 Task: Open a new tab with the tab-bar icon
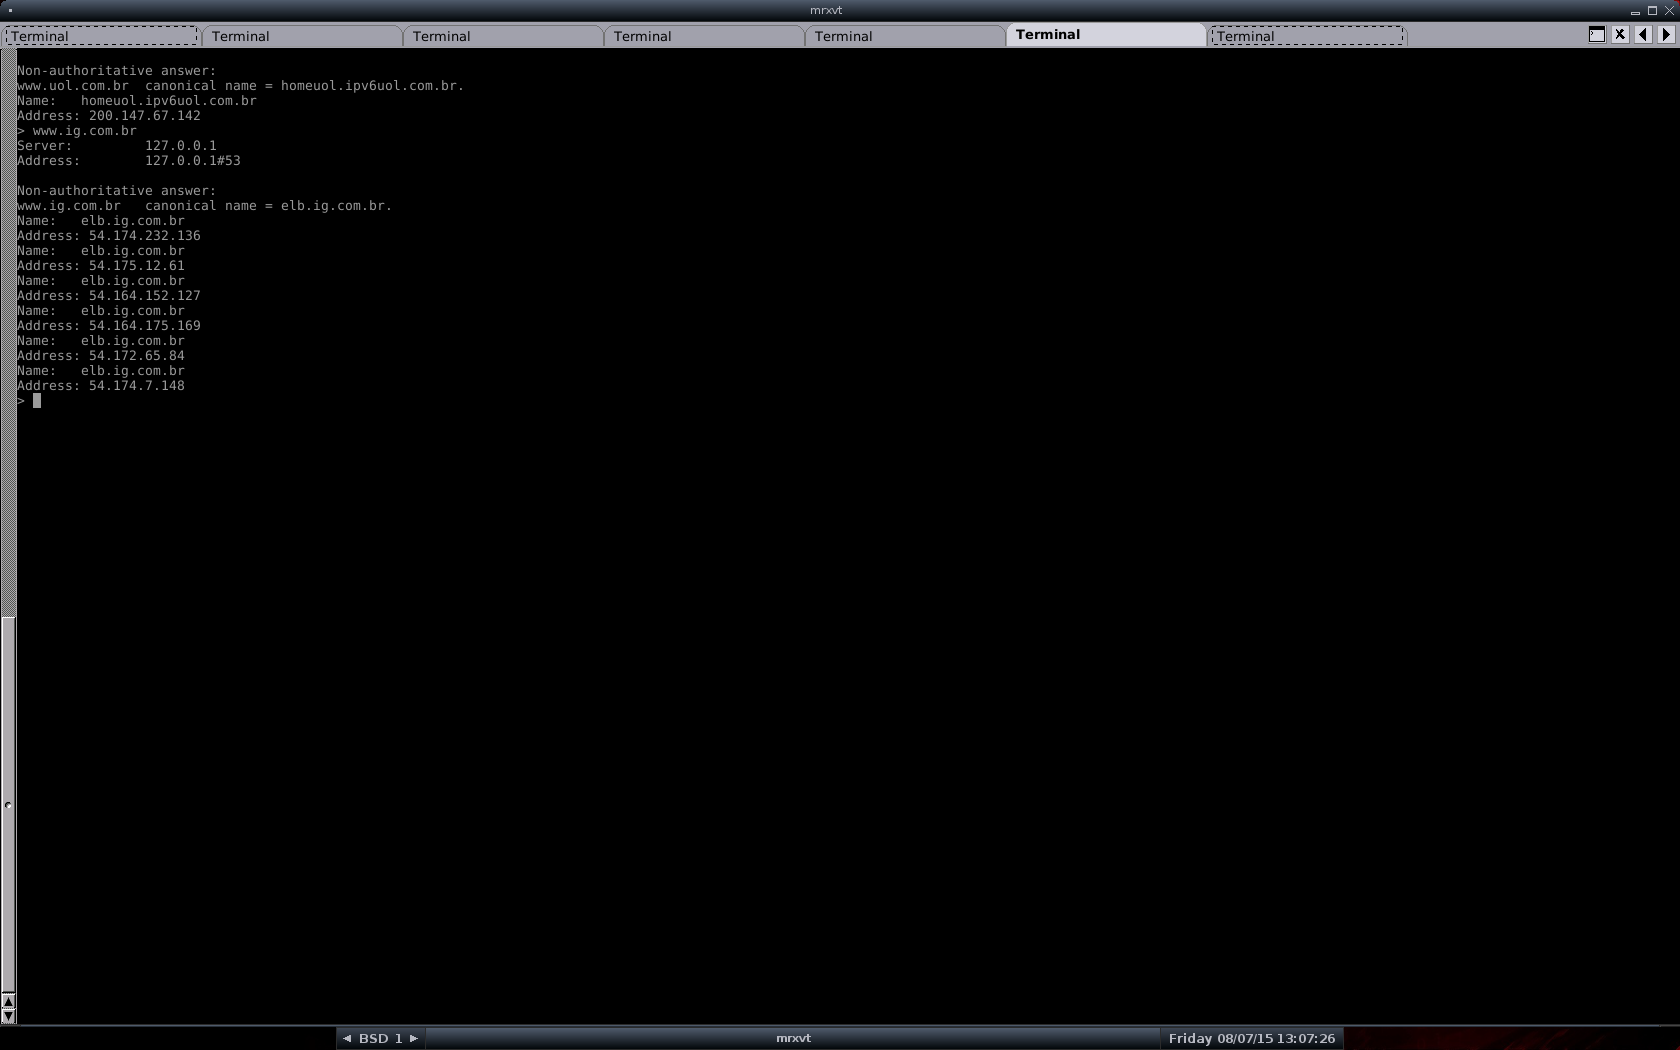click(1597, 34)
